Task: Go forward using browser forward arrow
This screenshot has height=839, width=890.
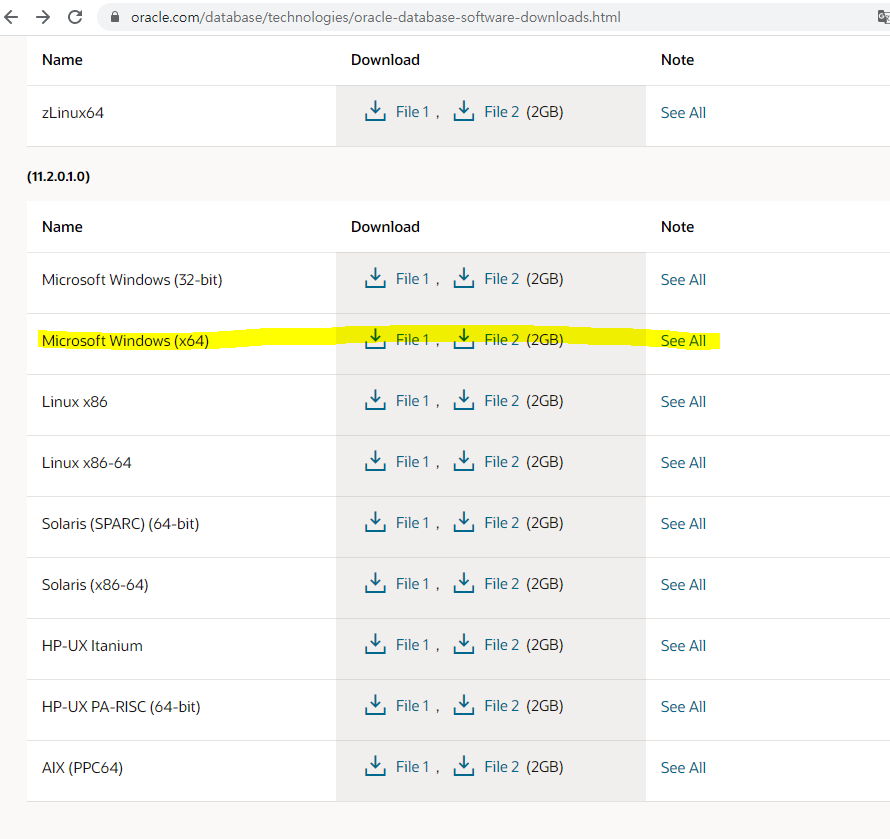Action: [43, 17]
